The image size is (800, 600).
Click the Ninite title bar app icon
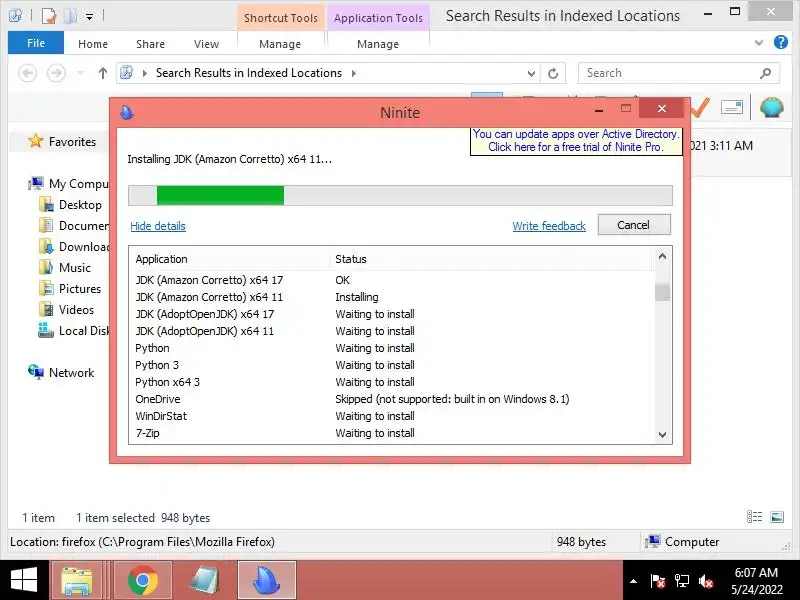coord(127,112)
